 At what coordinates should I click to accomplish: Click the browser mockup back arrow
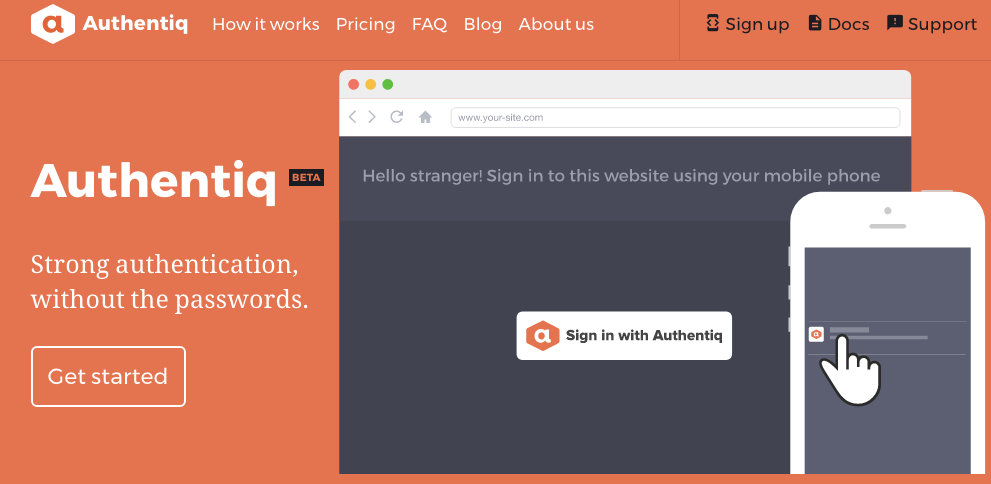[x=353, y=117]
